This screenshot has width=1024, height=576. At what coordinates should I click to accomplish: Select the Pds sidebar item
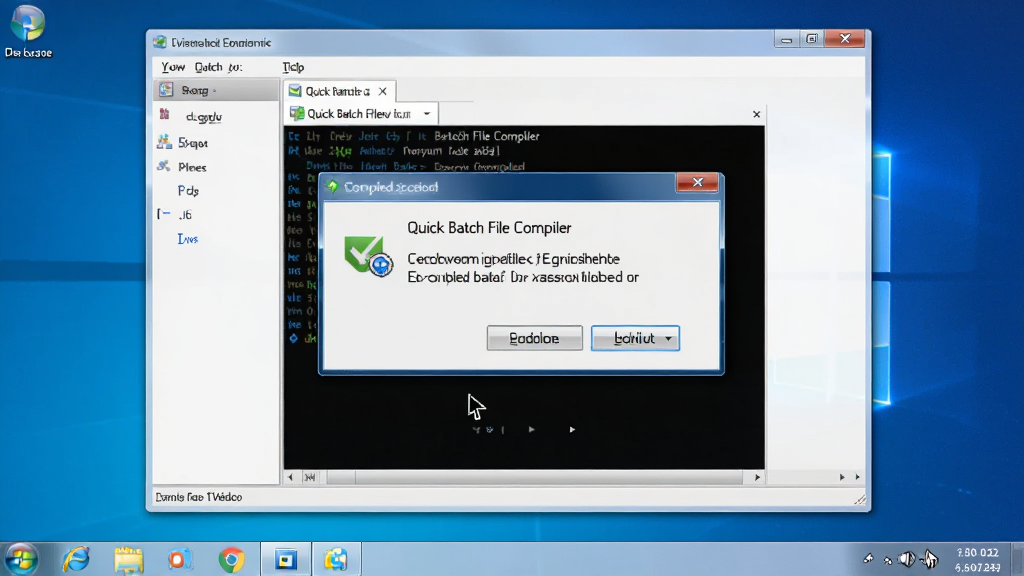[188, 191]
